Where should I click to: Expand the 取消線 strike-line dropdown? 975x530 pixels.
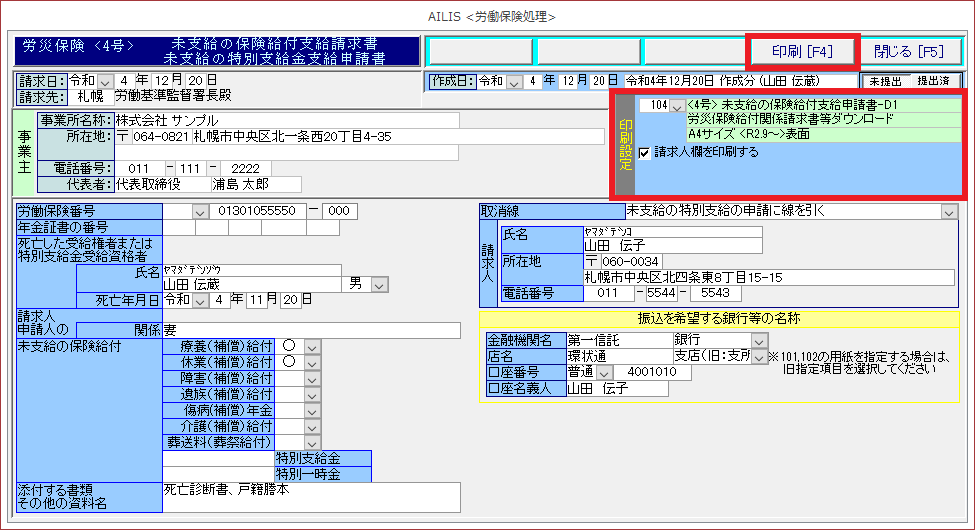point(948,211)
